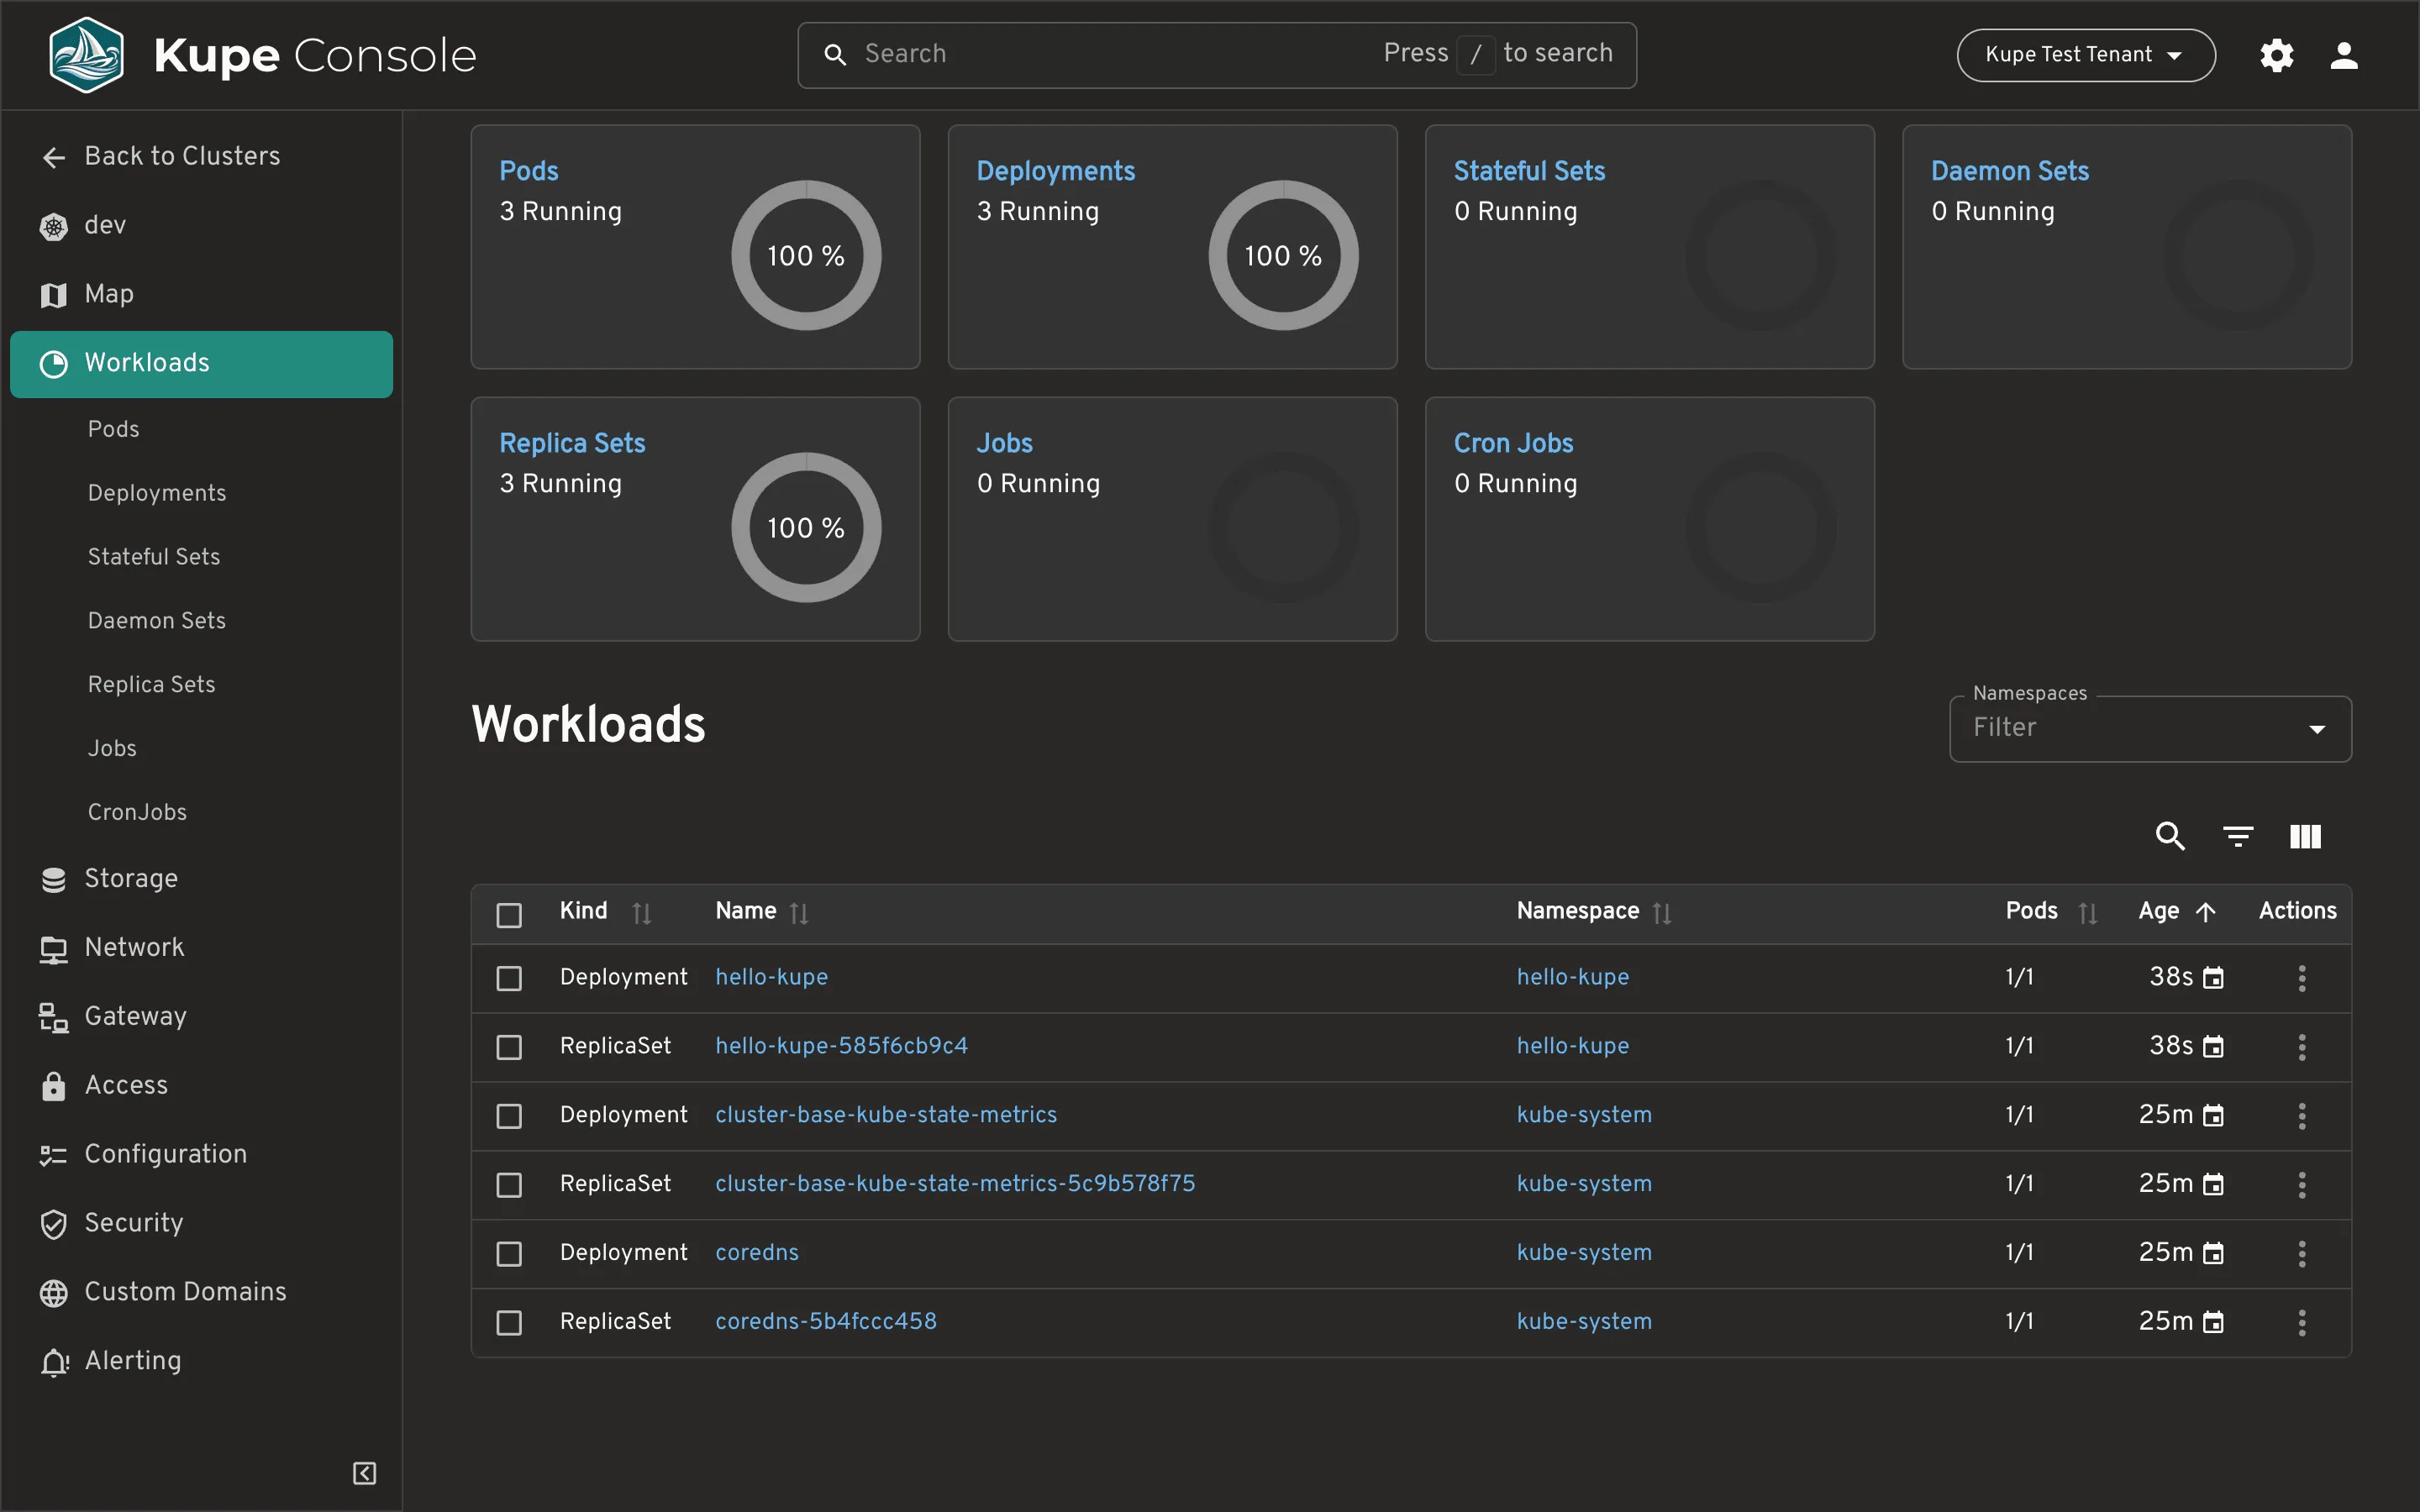Open Pods under Workloads sidebar
2420x1512 pixels.
click(x=113, y=429)
